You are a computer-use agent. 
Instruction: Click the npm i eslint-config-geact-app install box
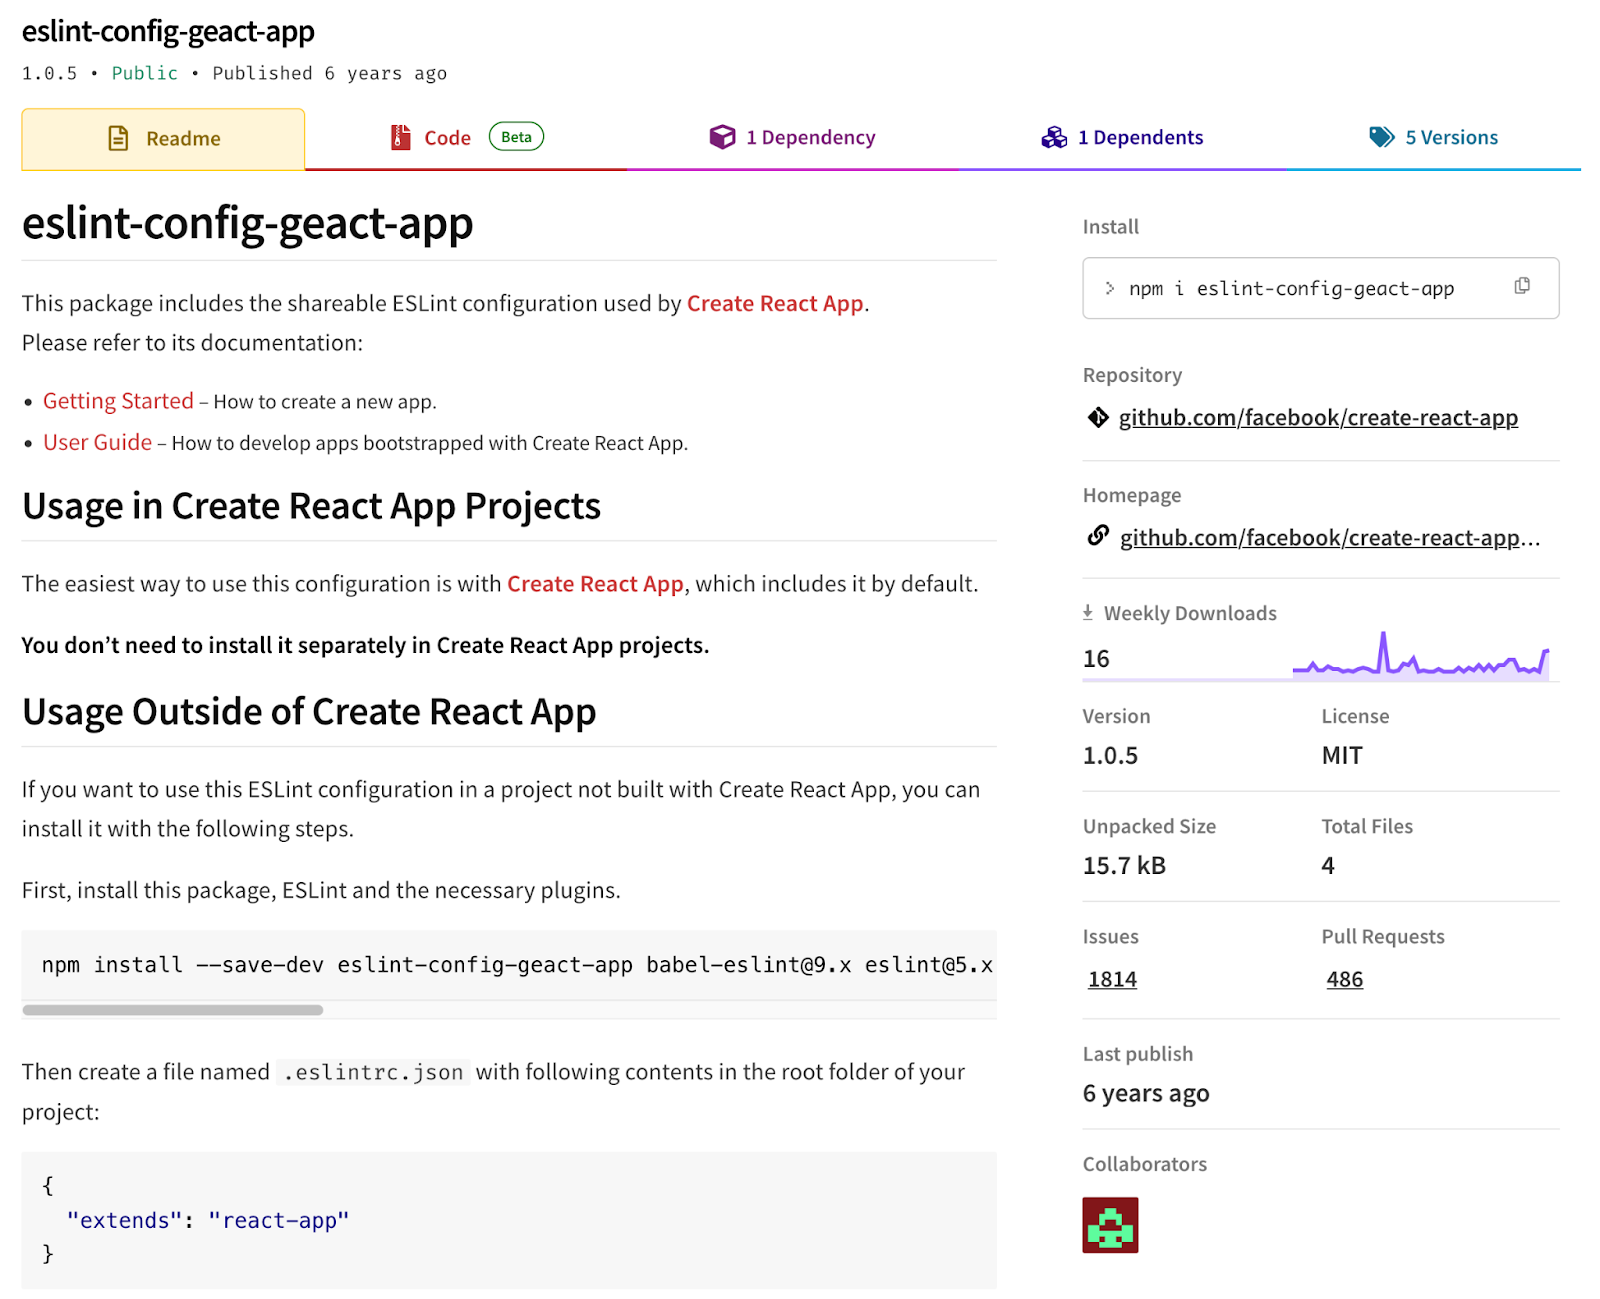[1320, 288]
